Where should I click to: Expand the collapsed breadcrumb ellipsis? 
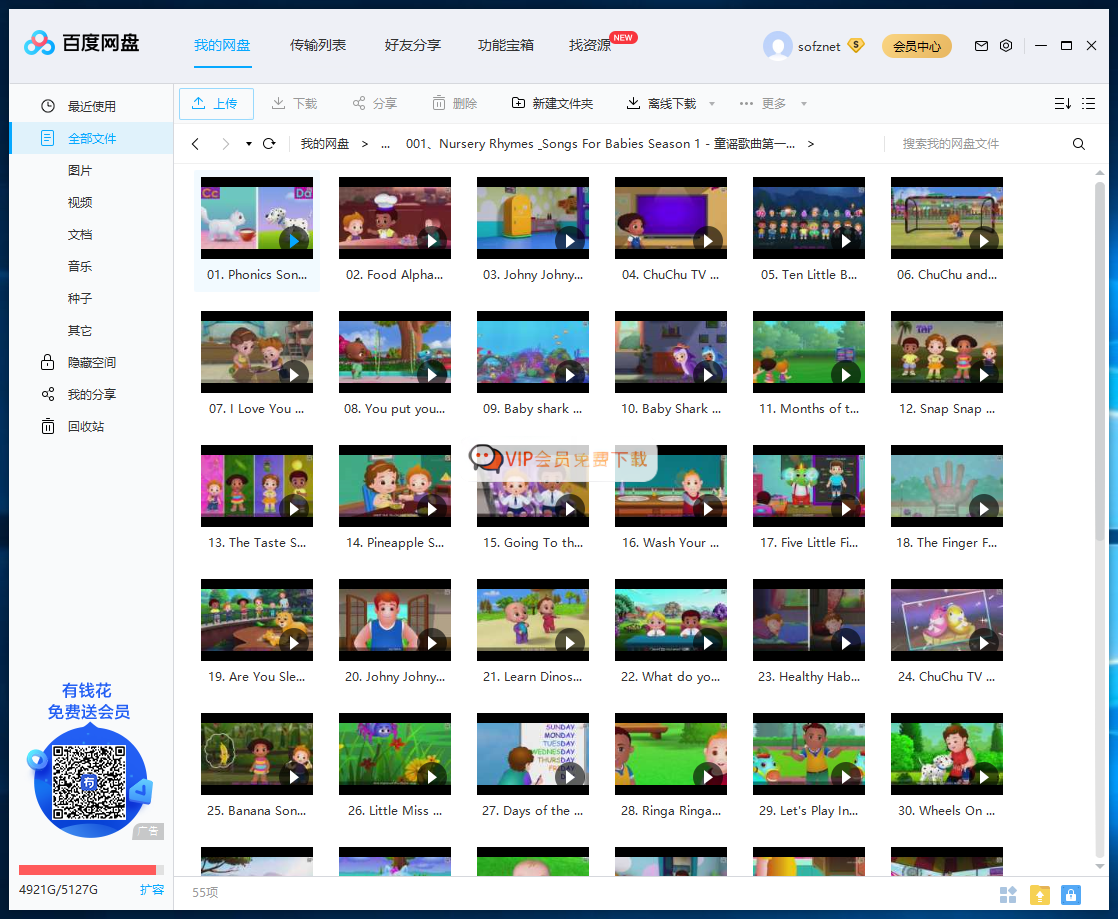tap(385, 143)
